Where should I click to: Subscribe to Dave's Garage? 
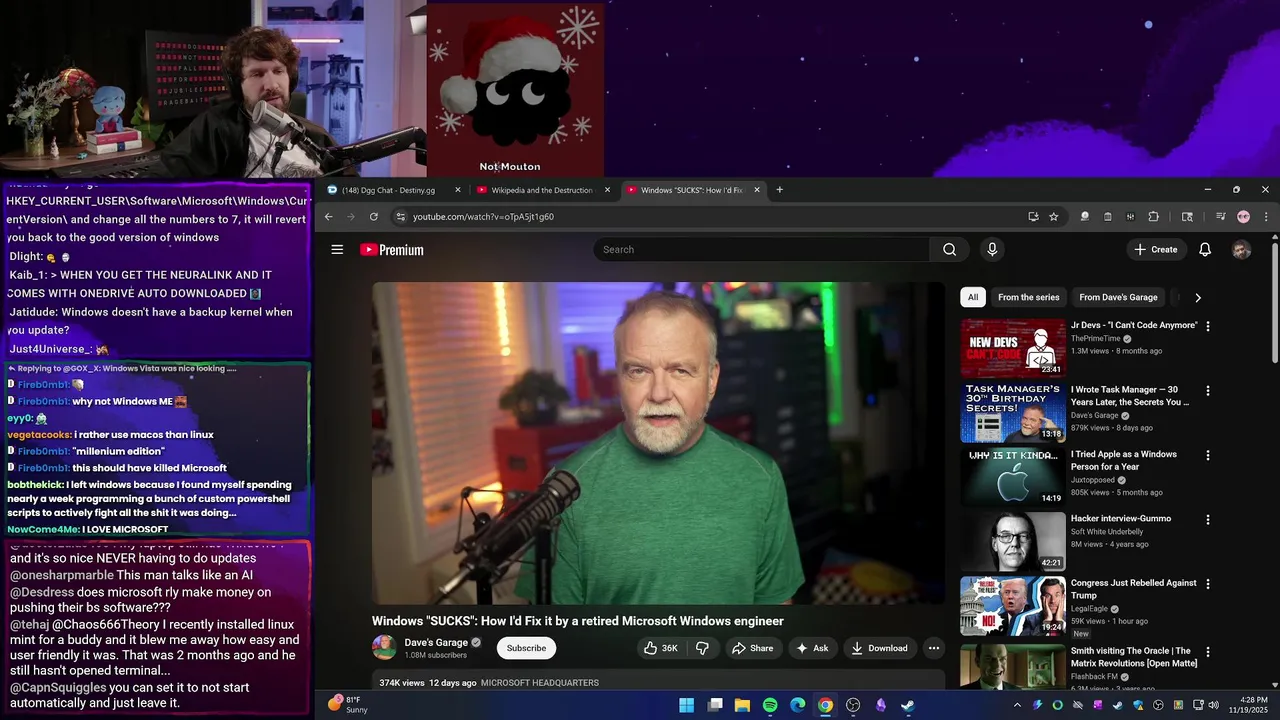coord(526,648)
